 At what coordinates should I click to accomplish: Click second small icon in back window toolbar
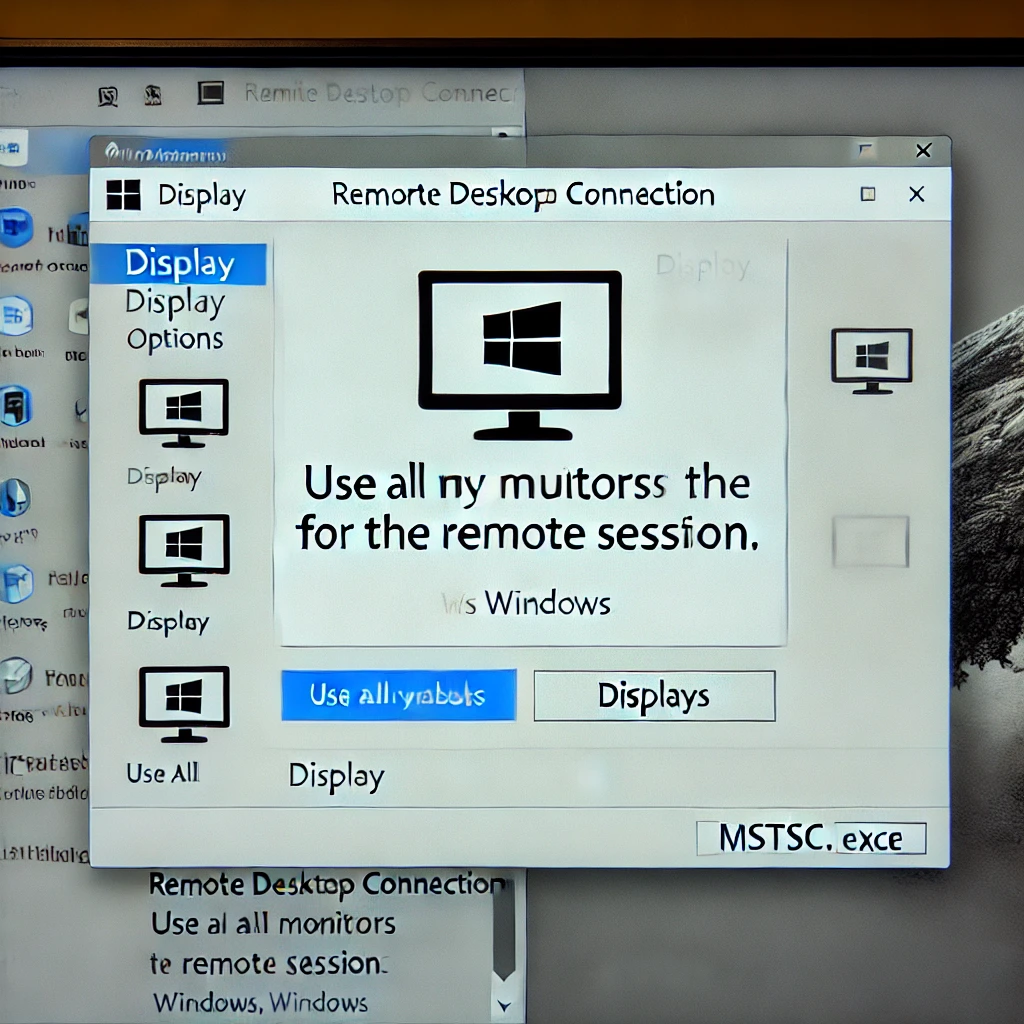(x=153, y=95)
